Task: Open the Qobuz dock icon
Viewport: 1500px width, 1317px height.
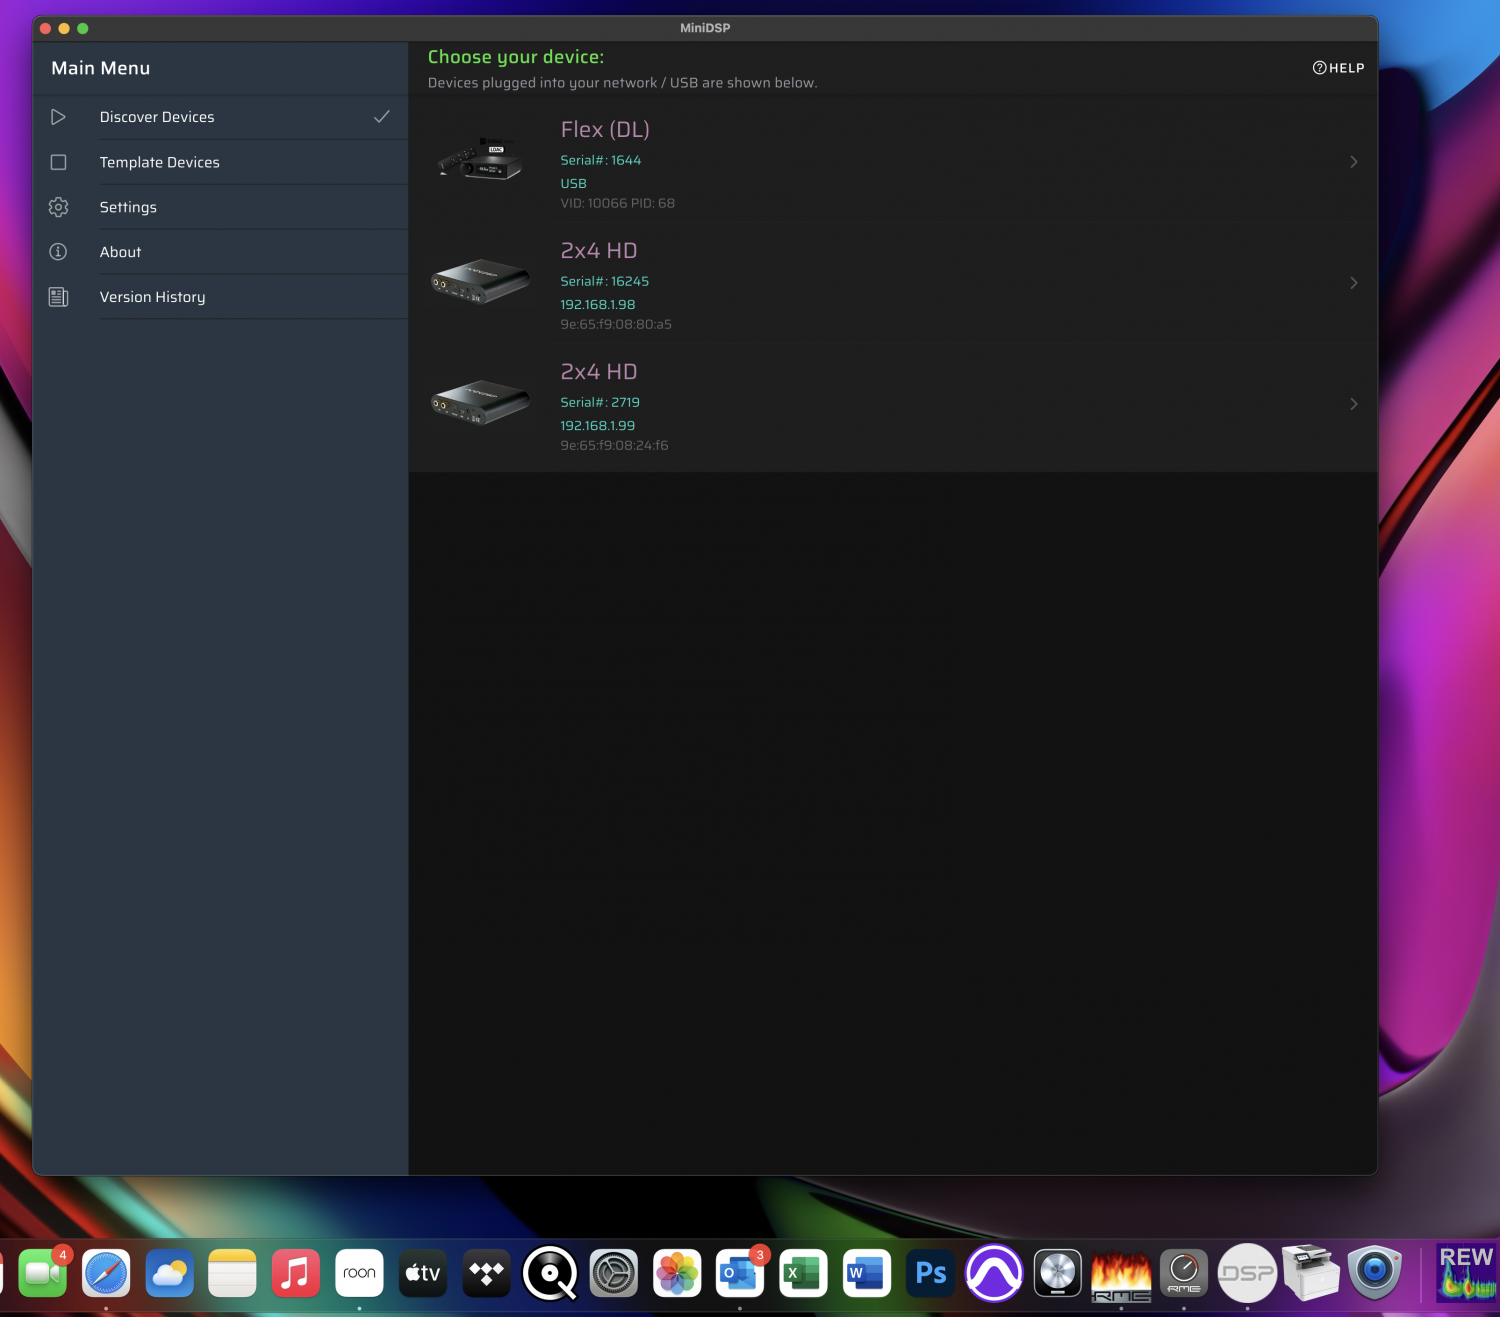Action: (550, 1273)
